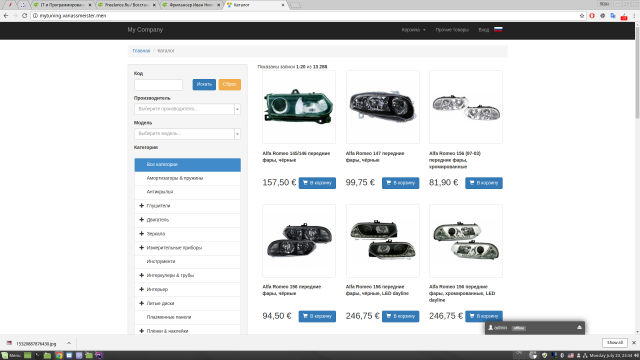Add Alfa Romeo 147 headlights to cart

pyautogui.click(x=400, y=183)
